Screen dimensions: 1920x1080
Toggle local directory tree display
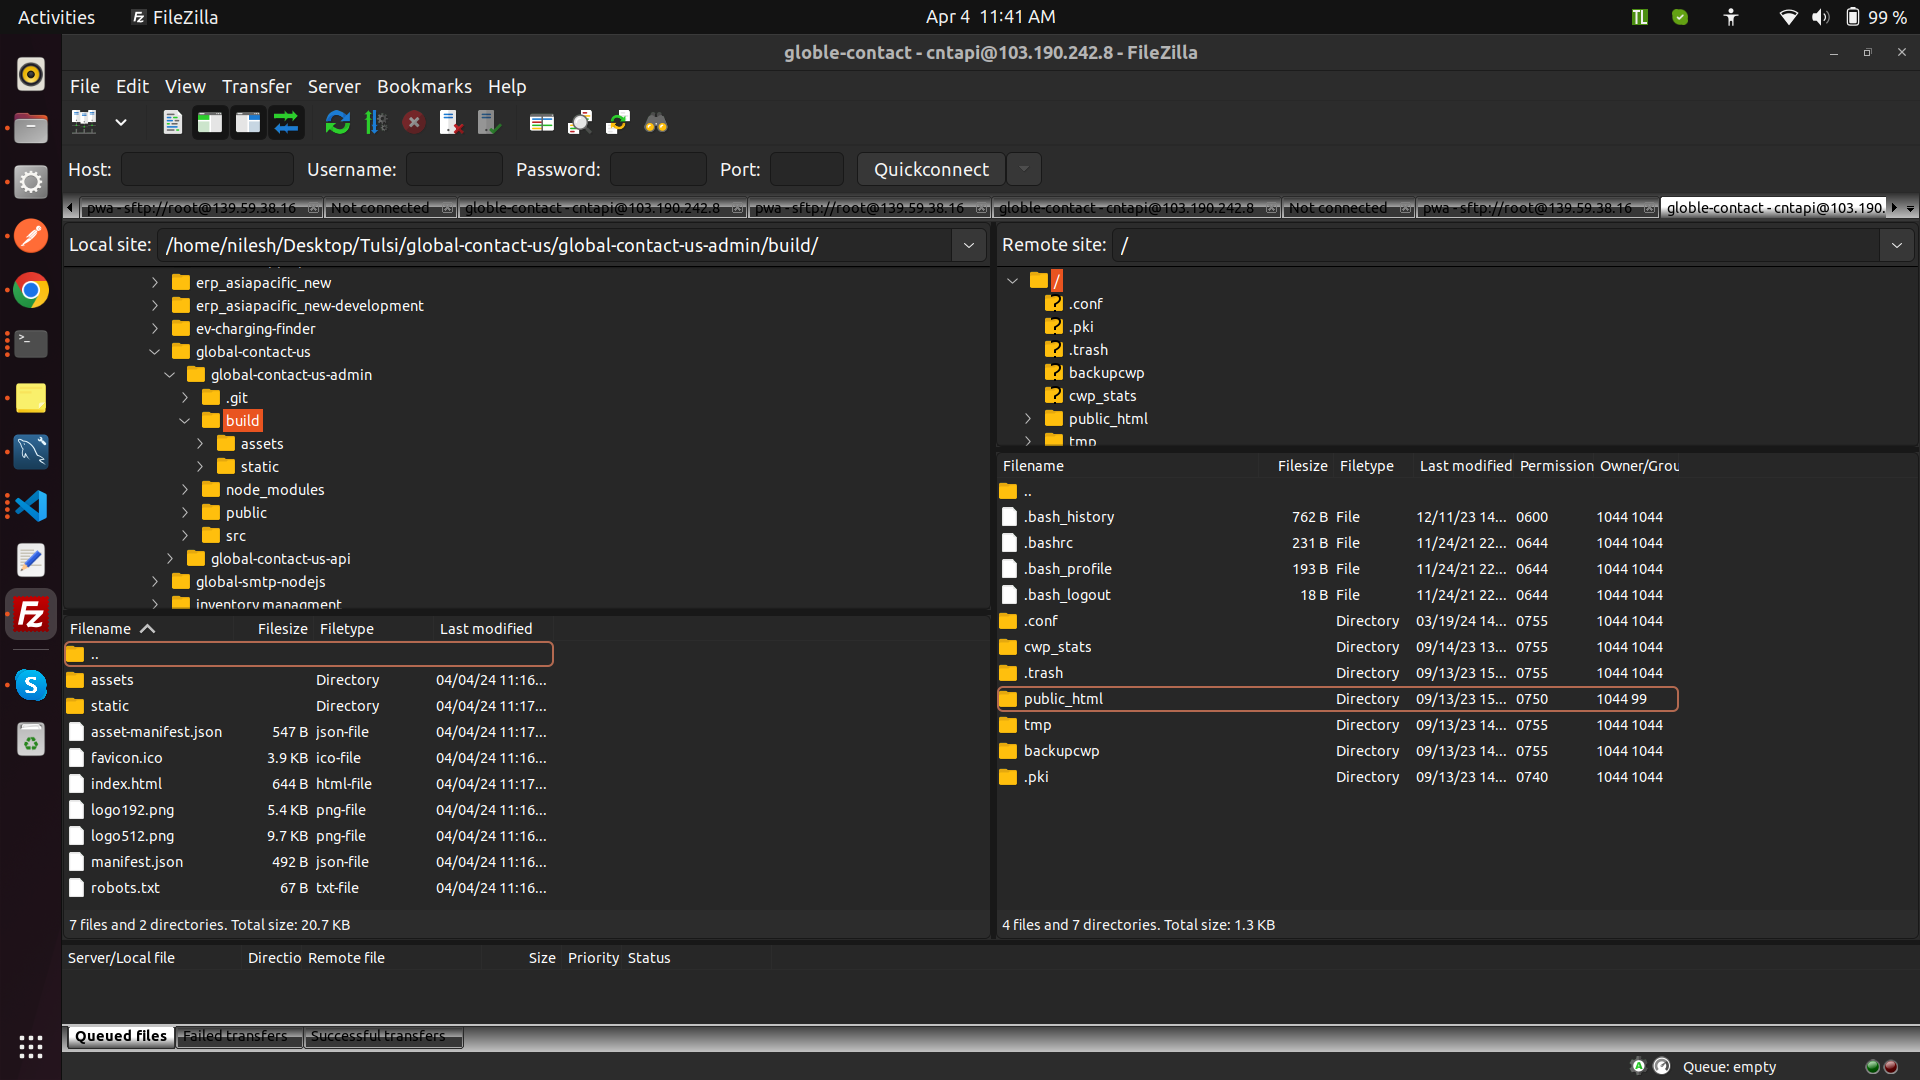[210, 122]
